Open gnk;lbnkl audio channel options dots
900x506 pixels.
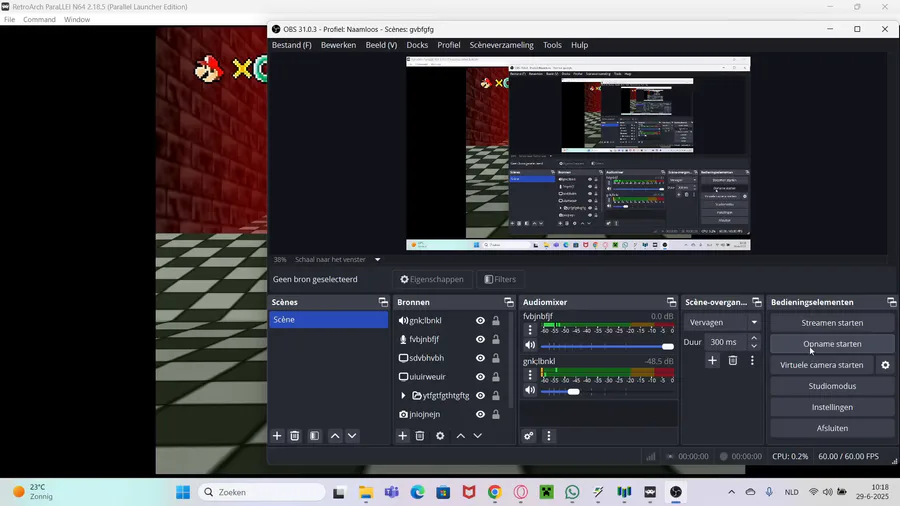[530, 375]
